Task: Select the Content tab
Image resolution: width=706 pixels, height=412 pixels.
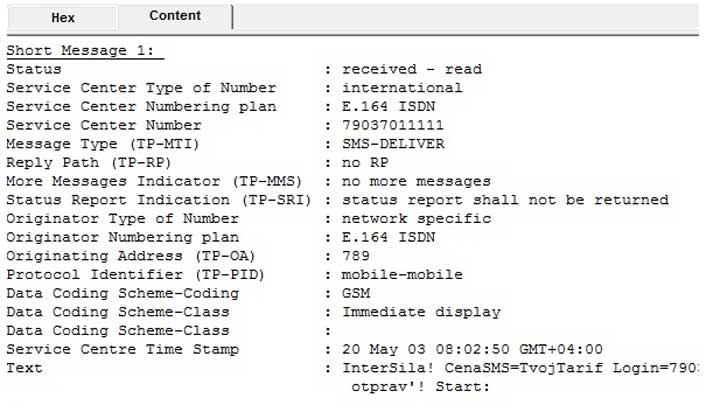Action: point(175,16)
